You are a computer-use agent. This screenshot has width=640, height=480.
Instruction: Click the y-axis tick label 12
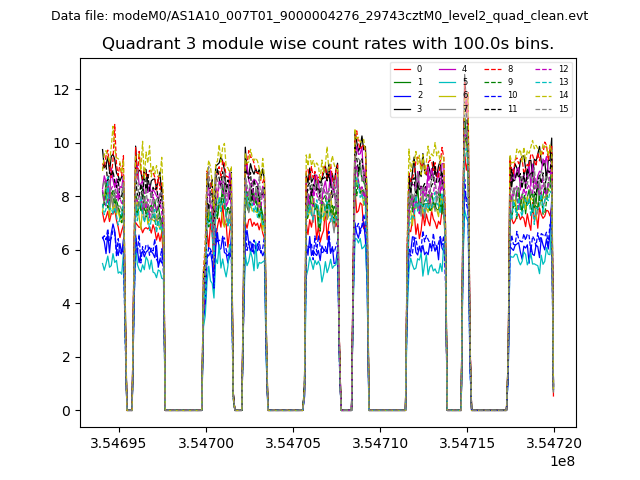(61, 90)
